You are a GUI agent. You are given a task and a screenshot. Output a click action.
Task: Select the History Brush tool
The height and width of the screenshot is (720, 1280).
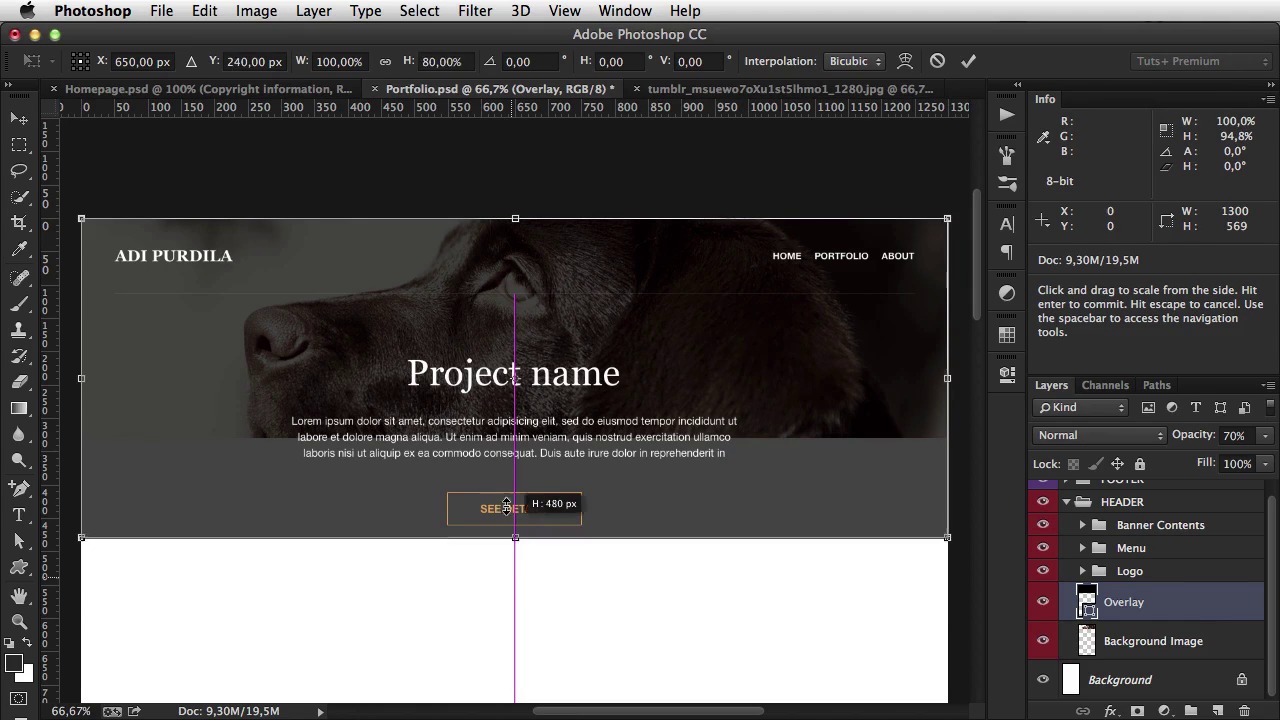click(x=19, y=355)
